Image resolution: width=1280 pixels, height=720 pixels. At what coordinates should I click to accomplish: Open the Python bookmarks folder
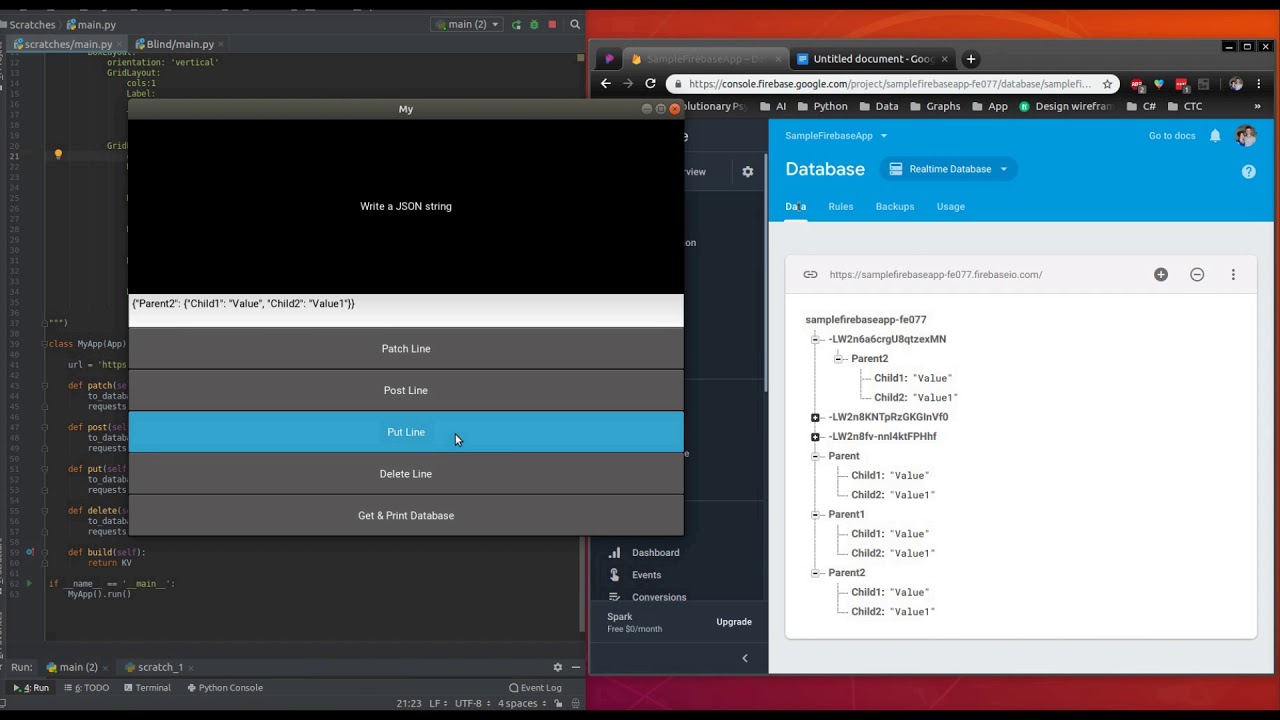tap(821, 106)
